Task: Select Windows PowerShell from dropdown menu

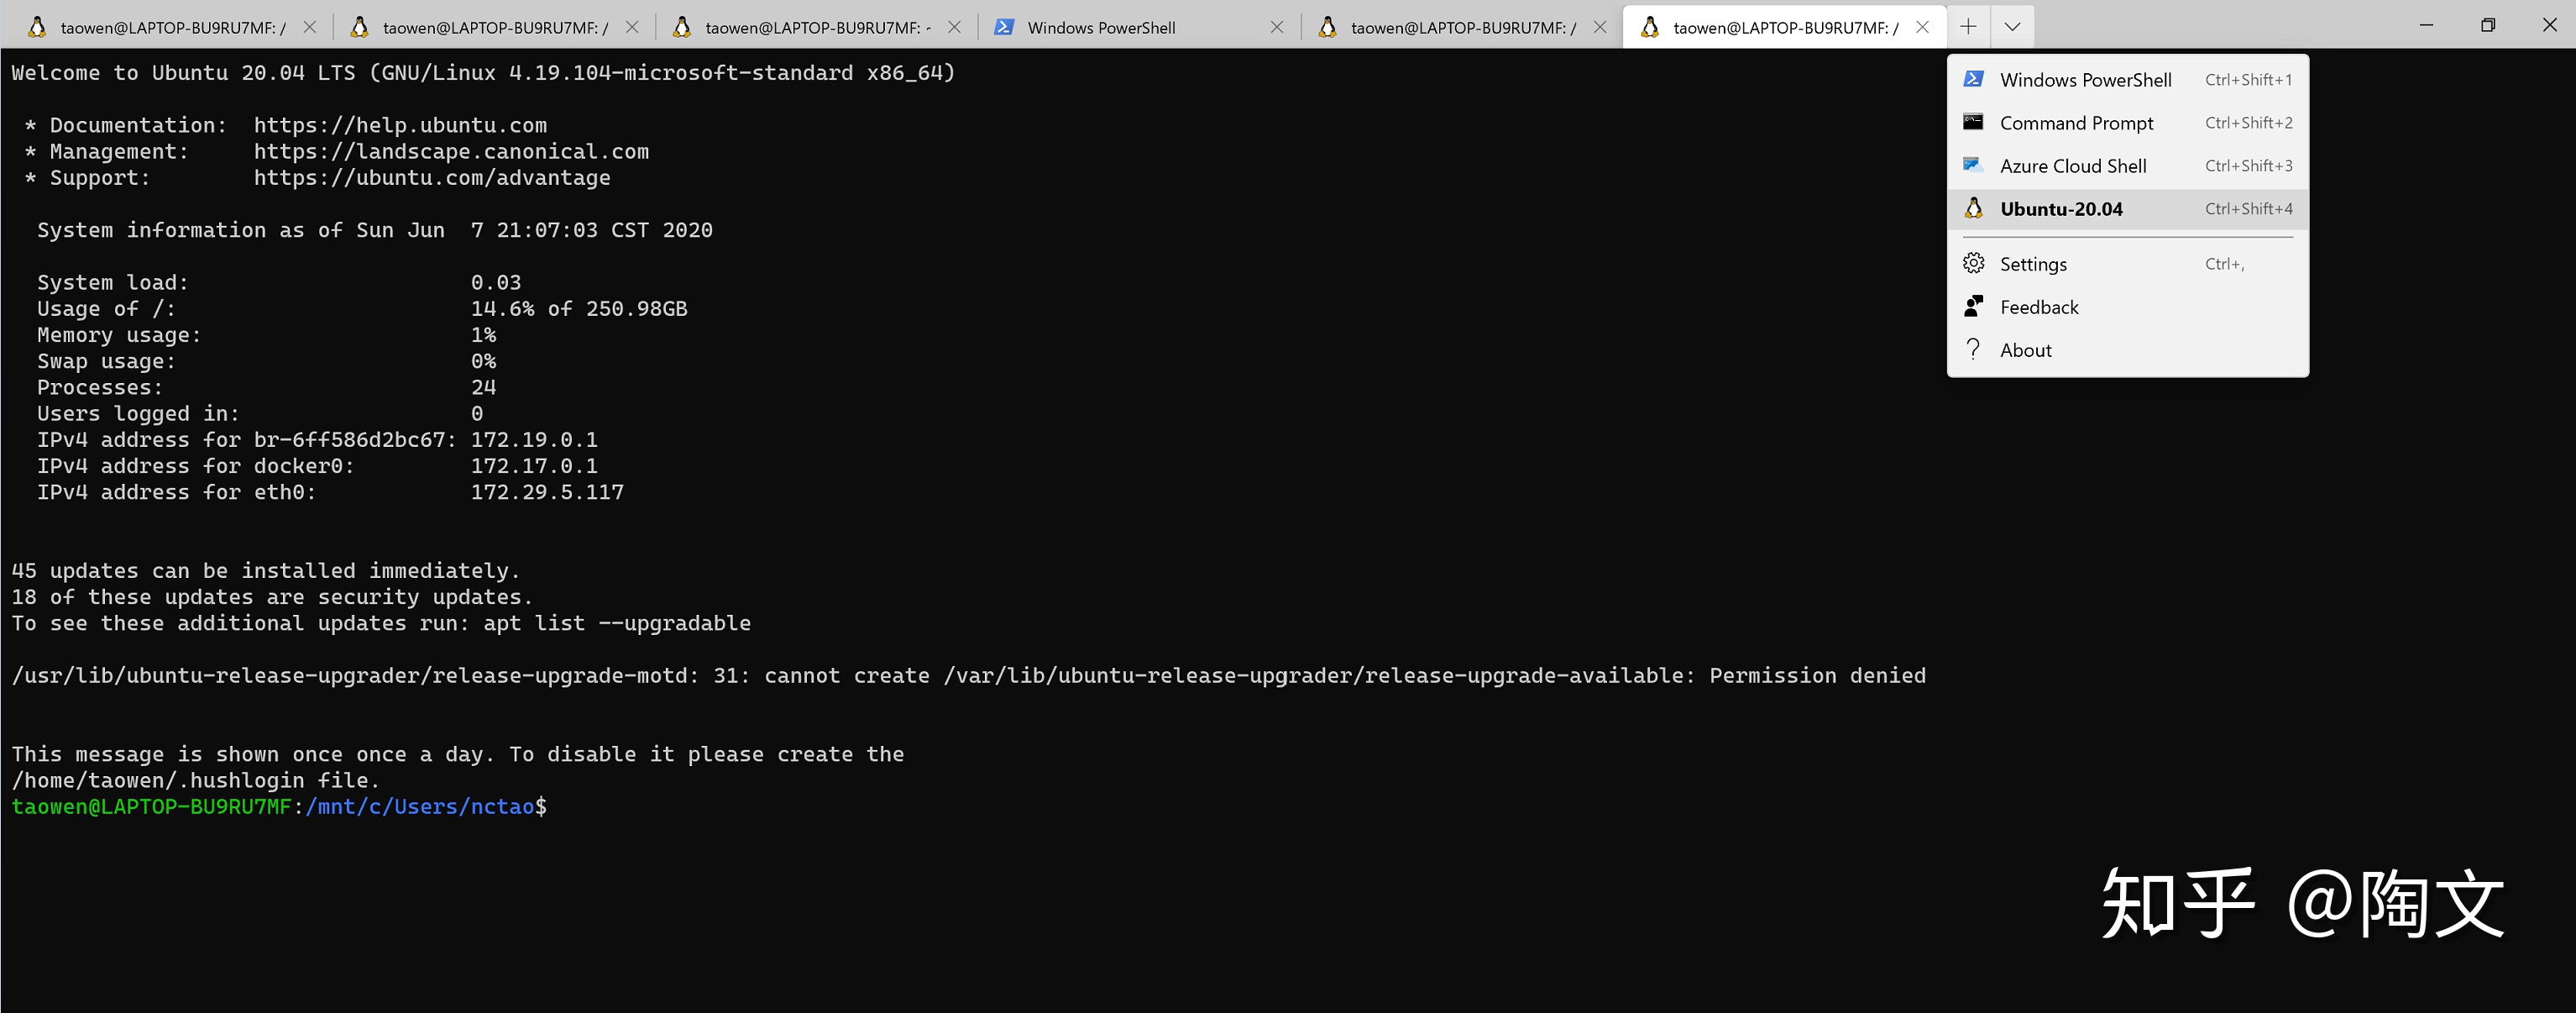Action: pos(2127,80)
